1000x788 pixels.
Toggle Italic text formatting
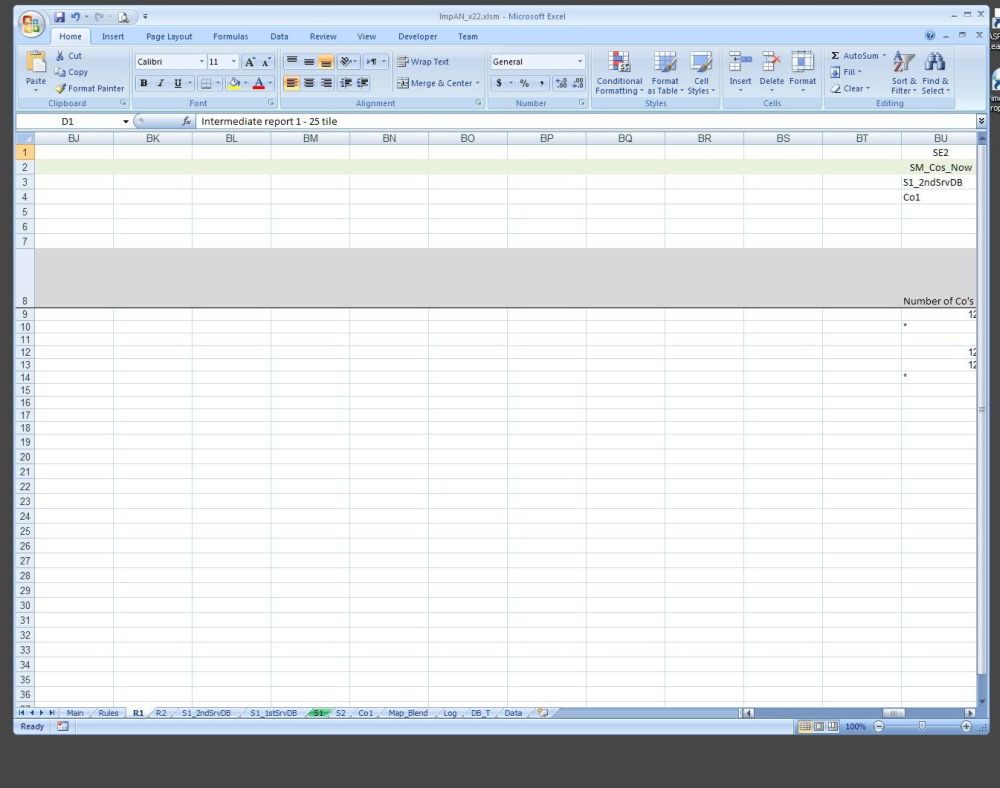[160, 83]
